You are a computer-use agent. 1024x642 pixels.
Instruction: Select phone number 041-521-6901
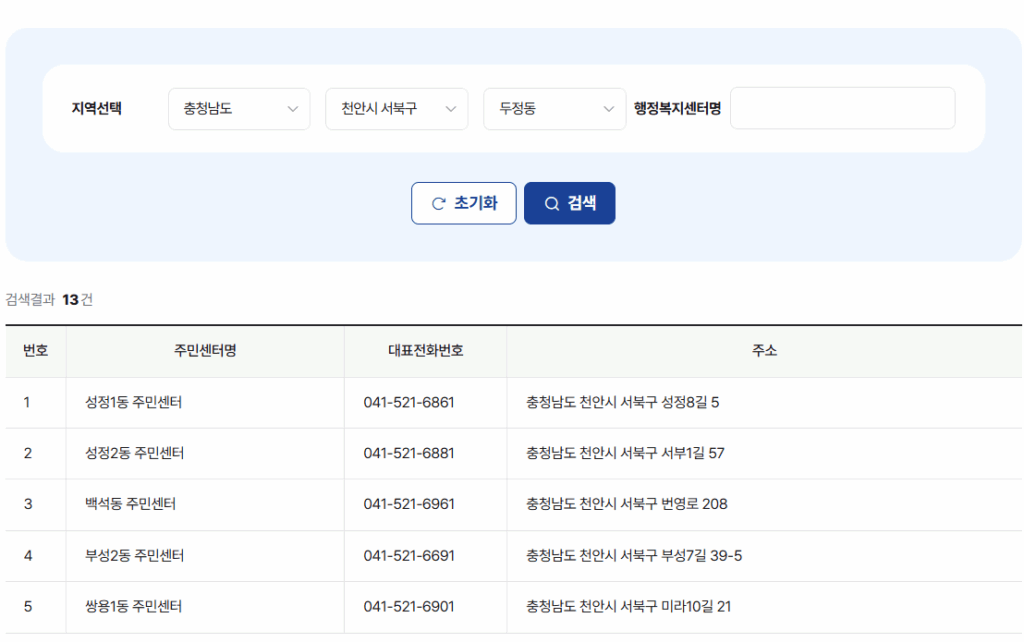coord(409,607)
